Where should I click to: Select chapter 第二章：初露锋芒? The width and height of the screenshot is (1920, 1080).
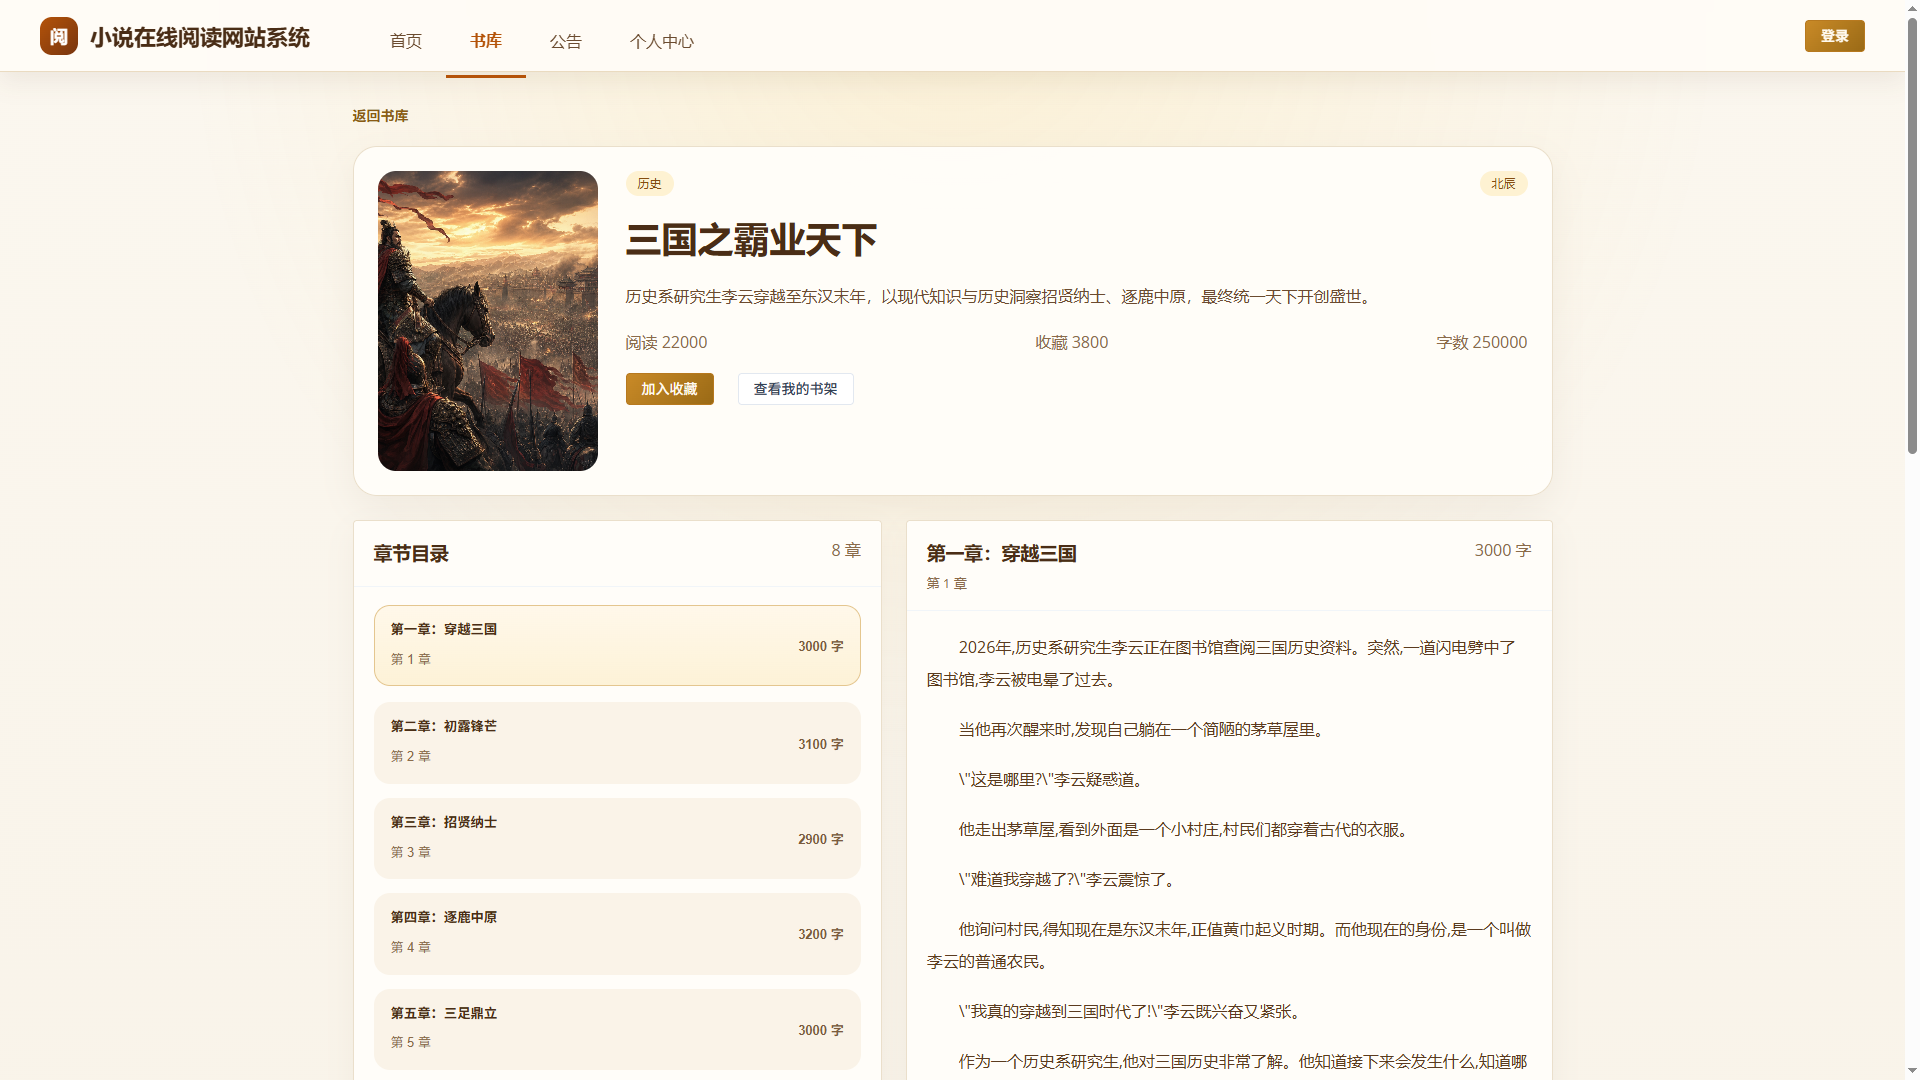point(617,742)
